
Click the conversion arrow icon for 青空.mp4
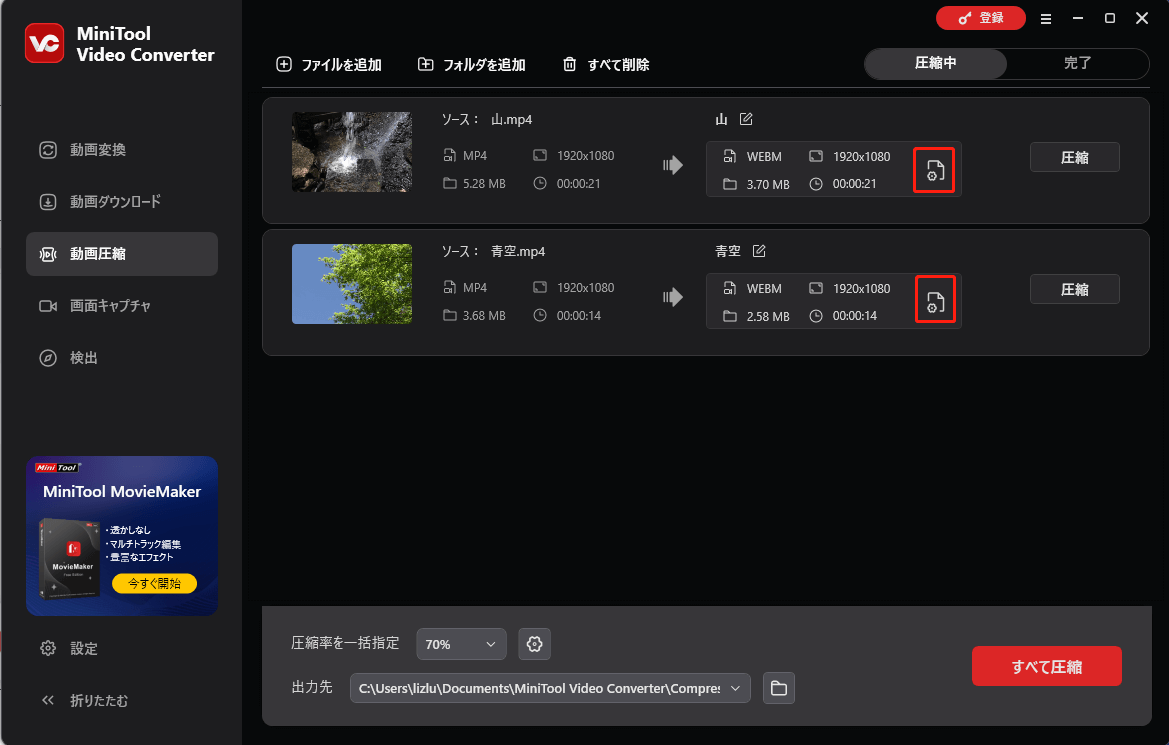tap(672, 297)
